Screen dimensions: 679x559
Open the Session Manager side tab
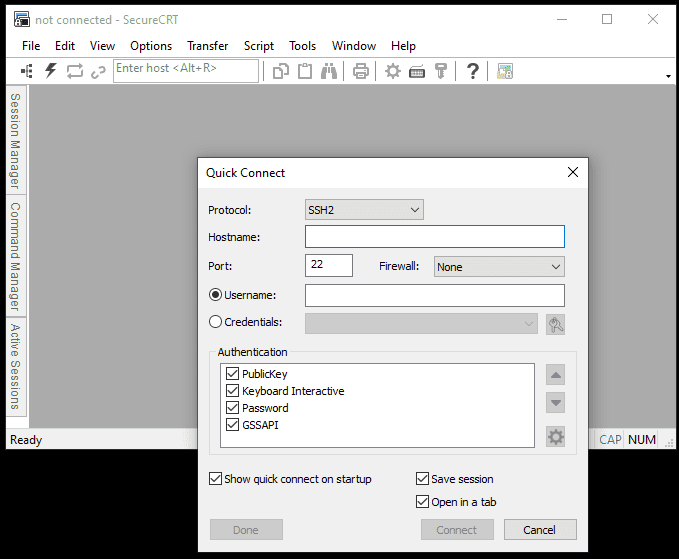16,141
